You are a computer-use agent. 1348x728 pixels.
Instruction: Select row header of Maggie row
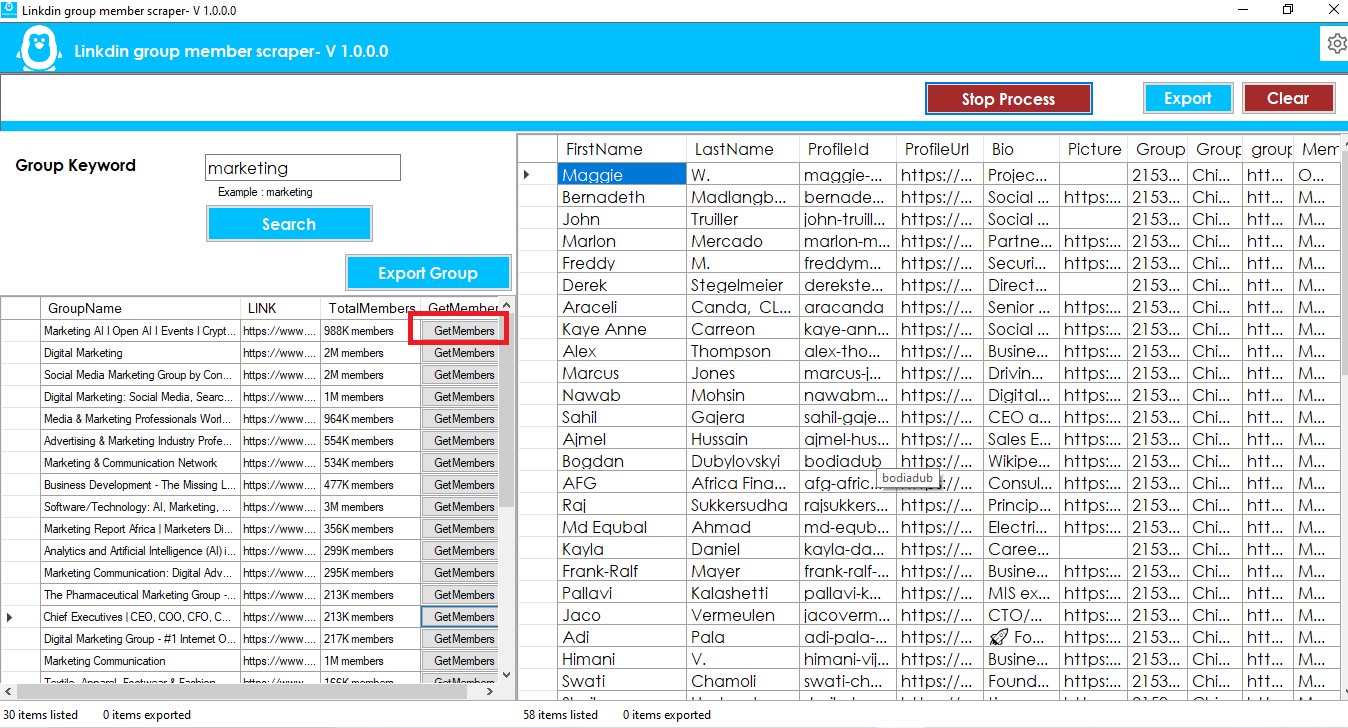click(538, 175)
